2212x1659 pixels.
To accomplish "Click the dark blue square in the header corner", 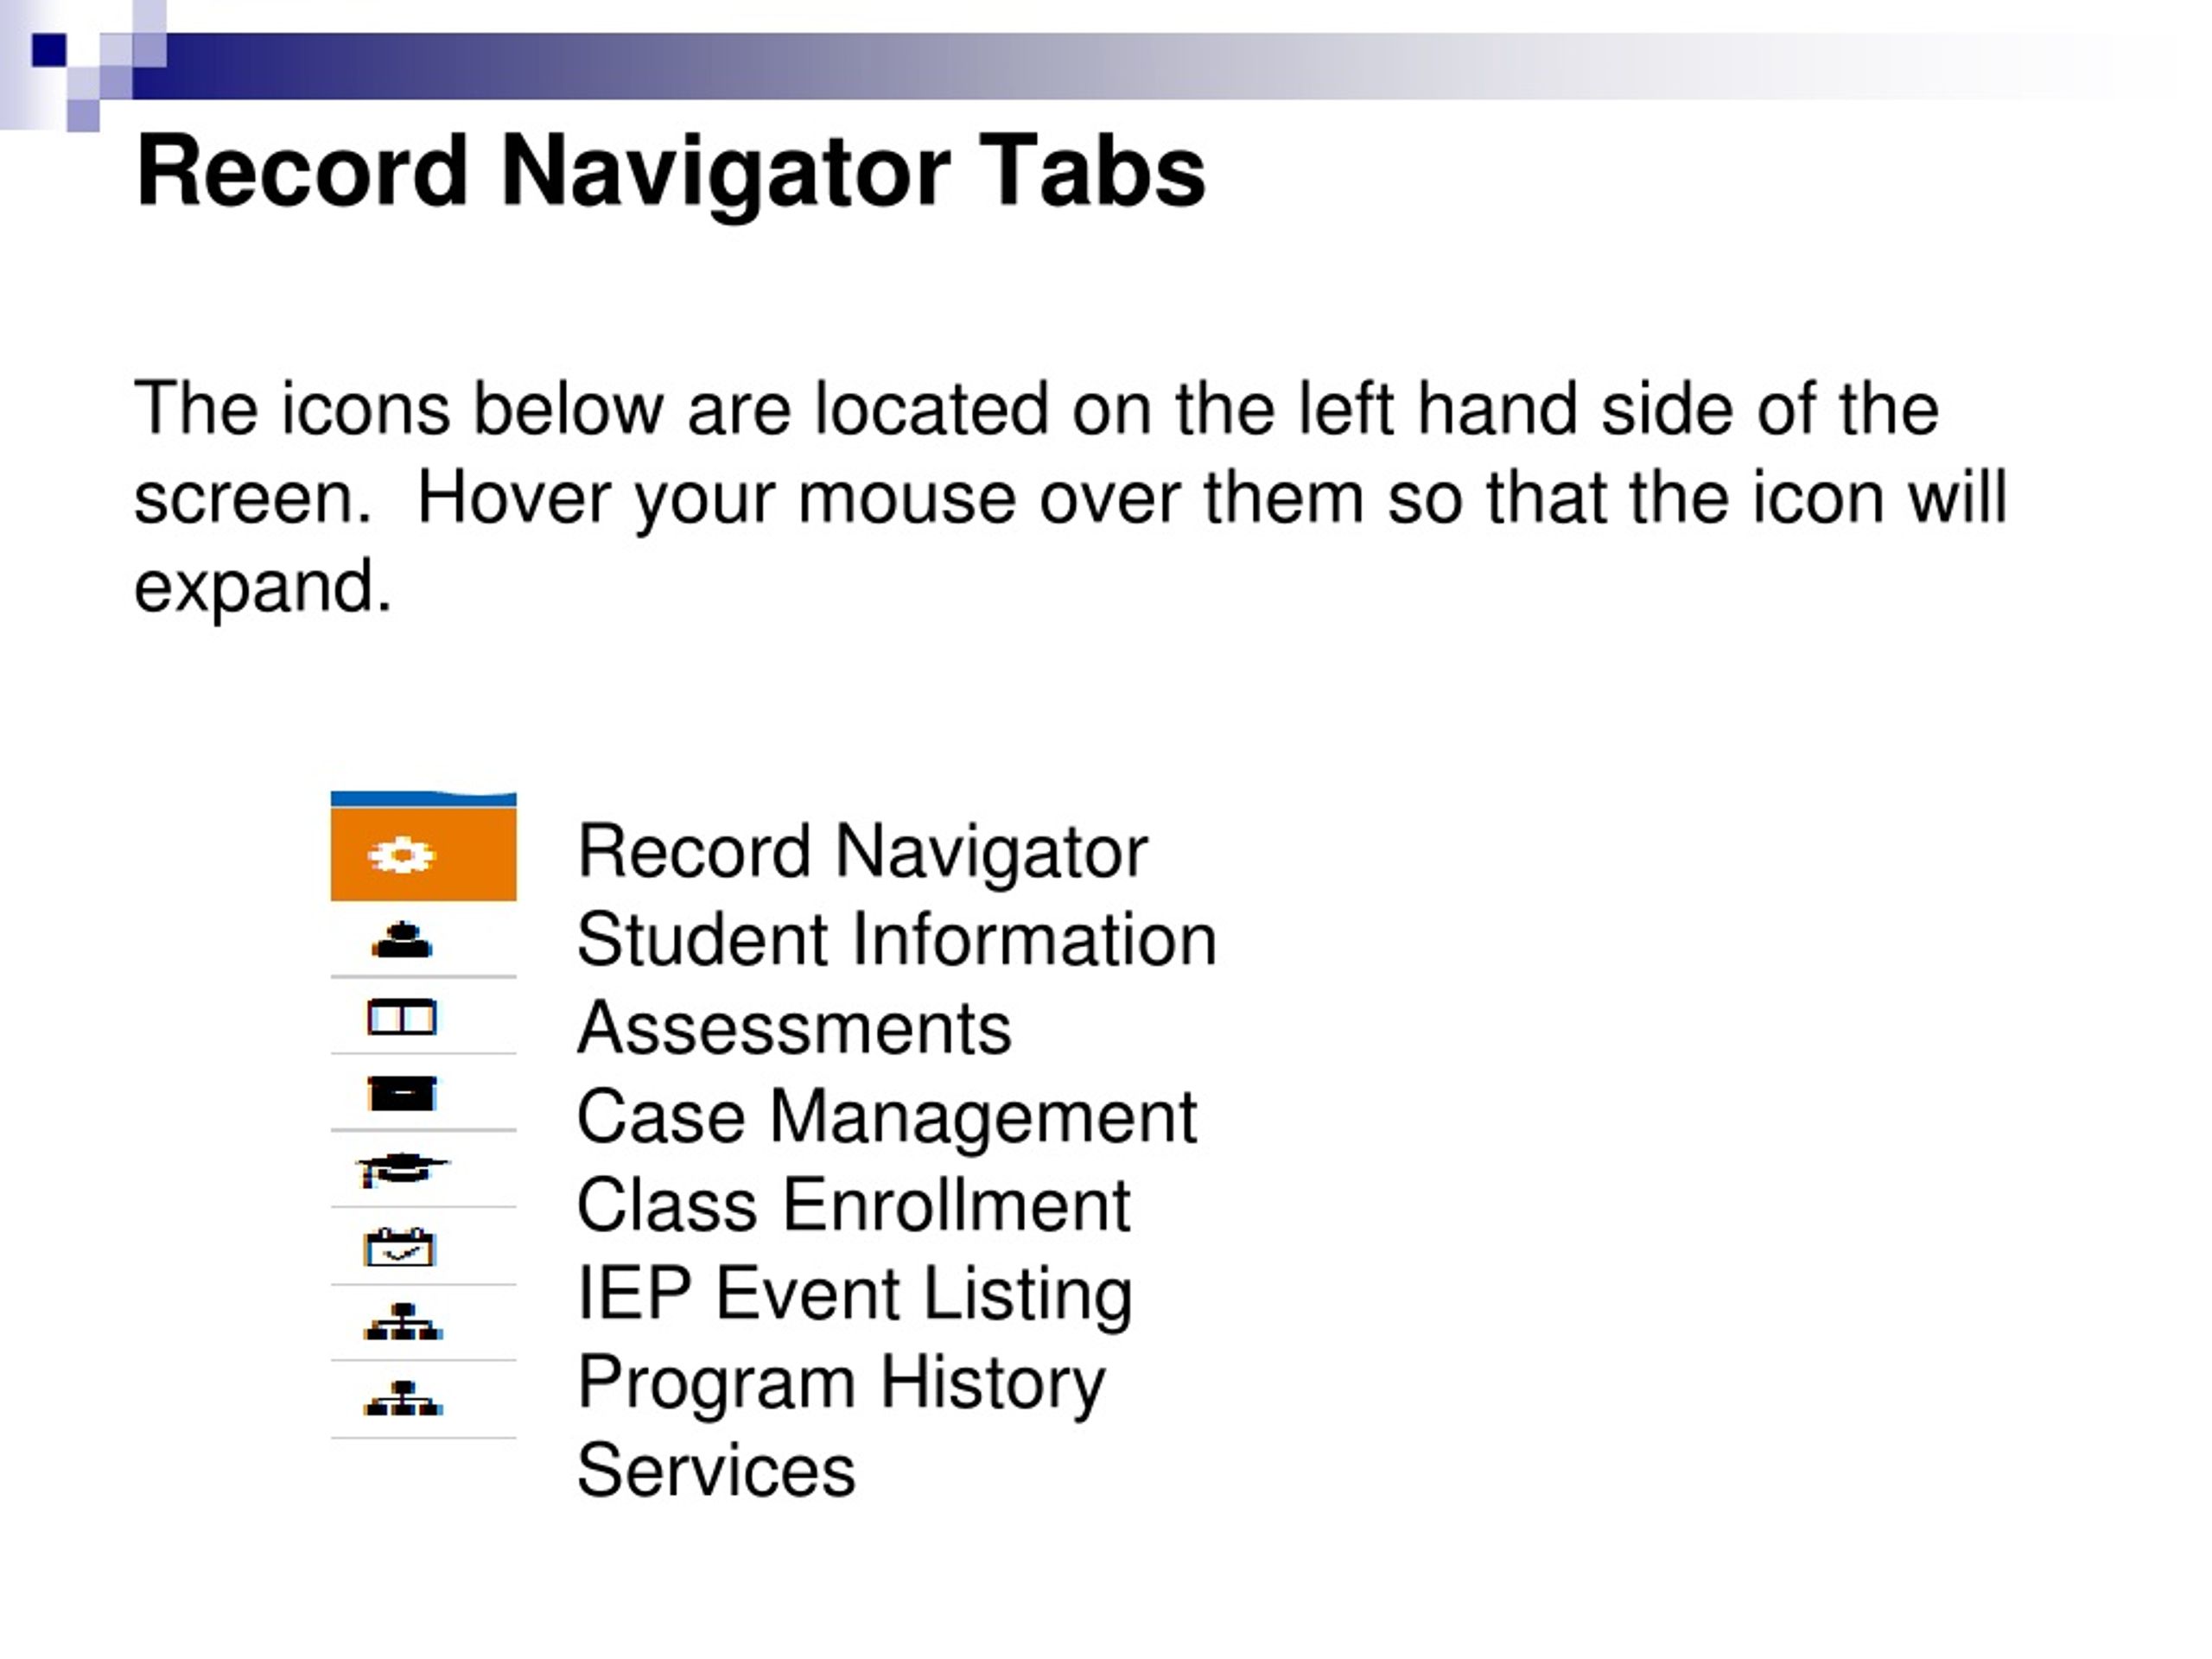I will pyautogui.click(x=49, y=50).
